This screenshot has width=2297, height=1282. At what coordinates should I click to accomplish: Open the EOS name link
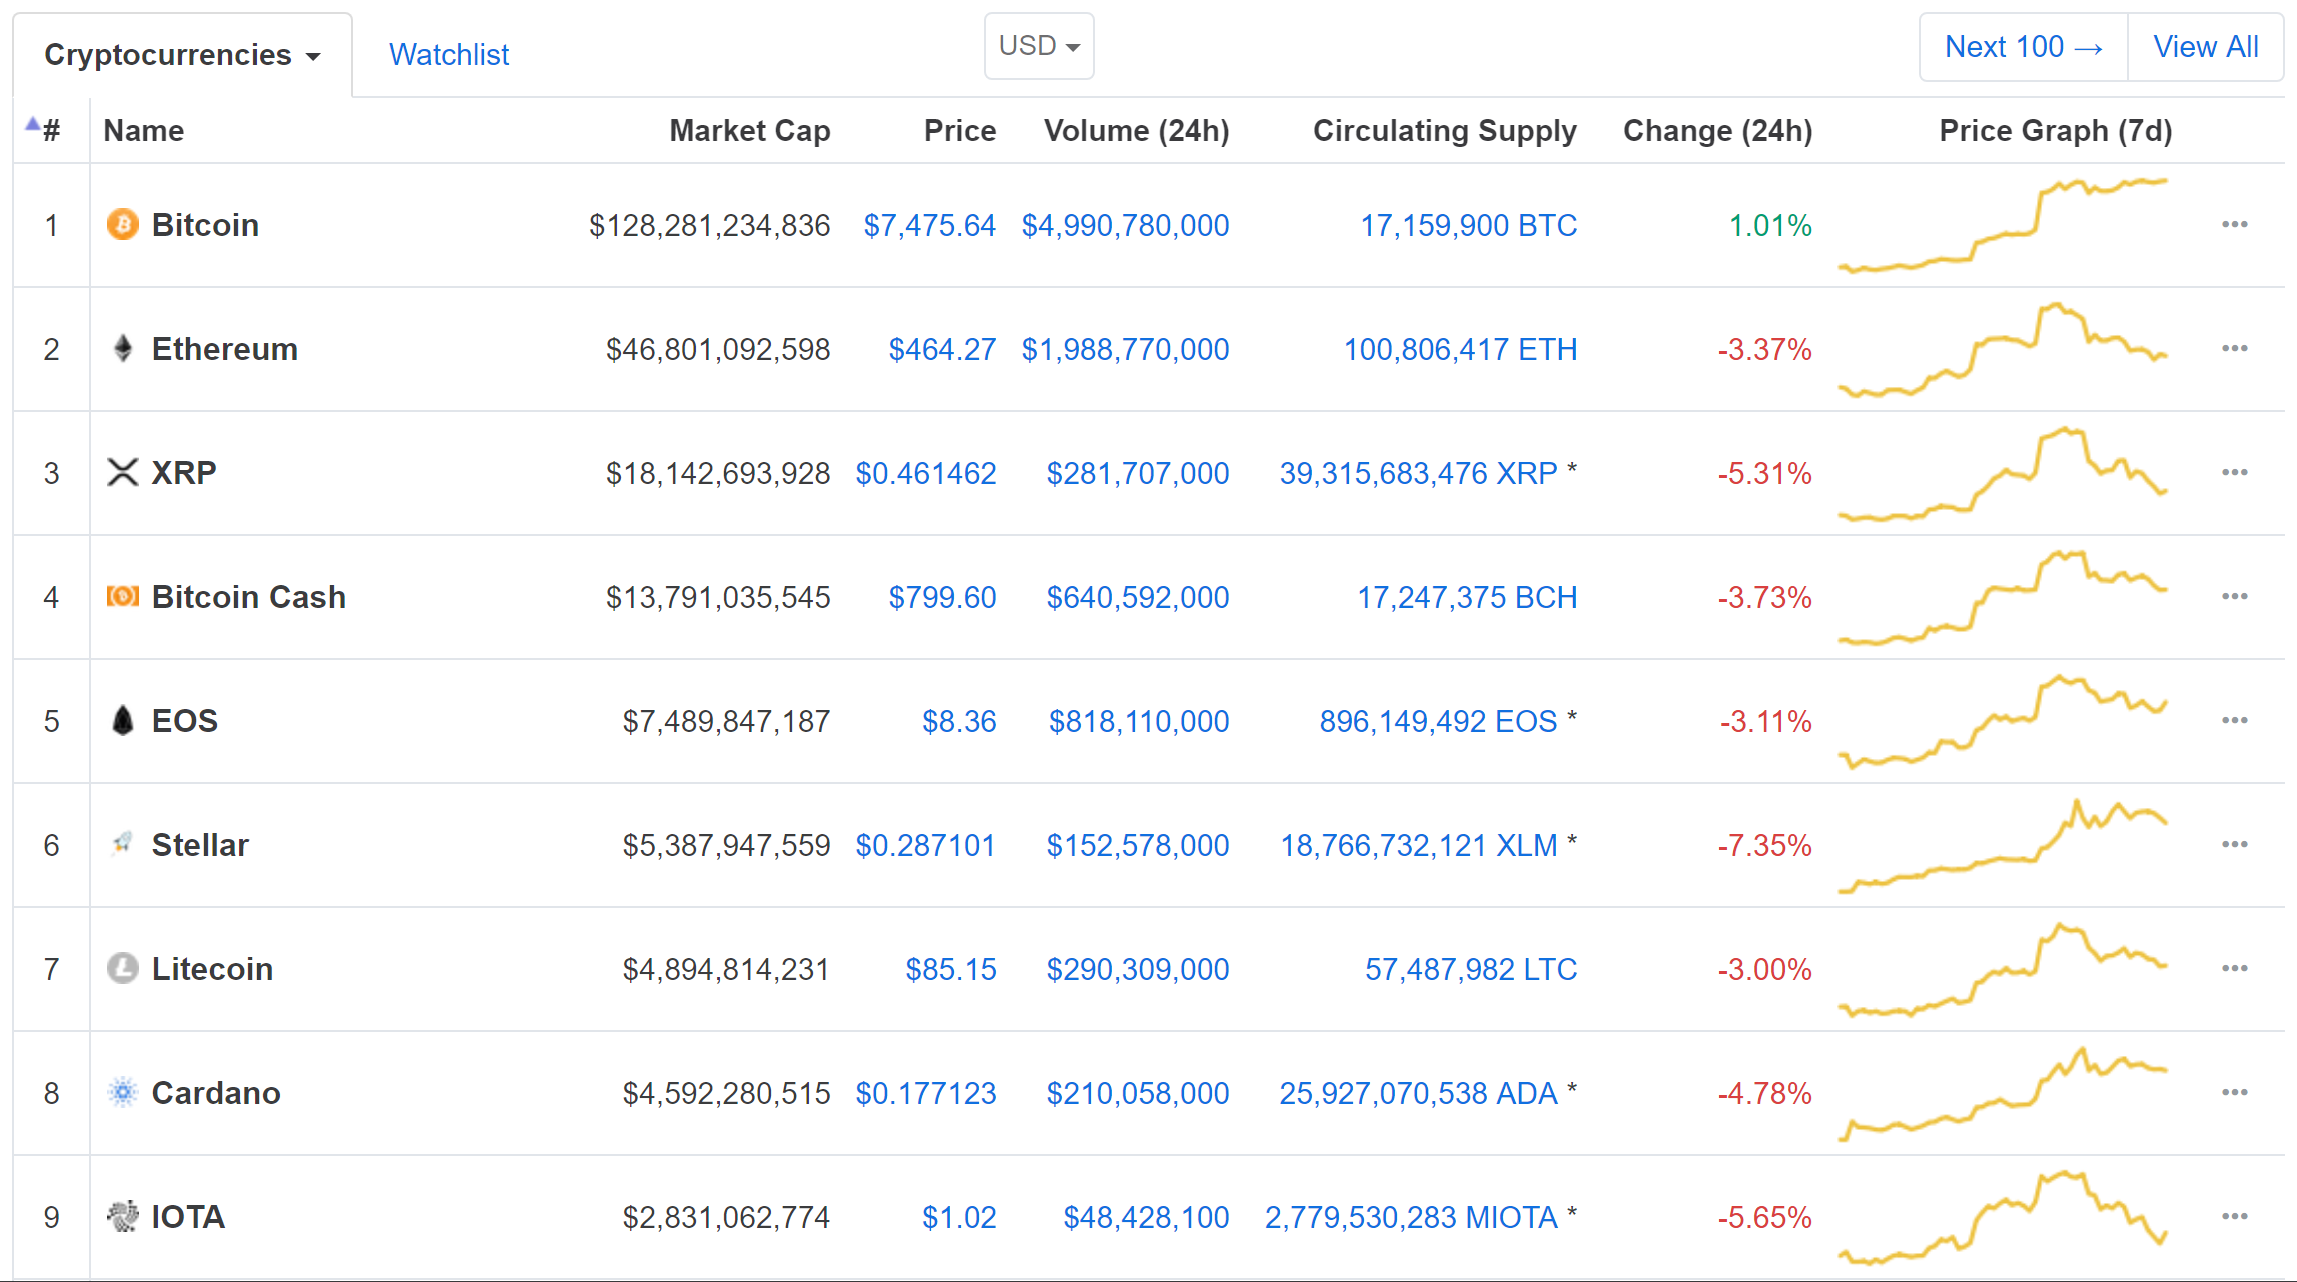(185, 721)
